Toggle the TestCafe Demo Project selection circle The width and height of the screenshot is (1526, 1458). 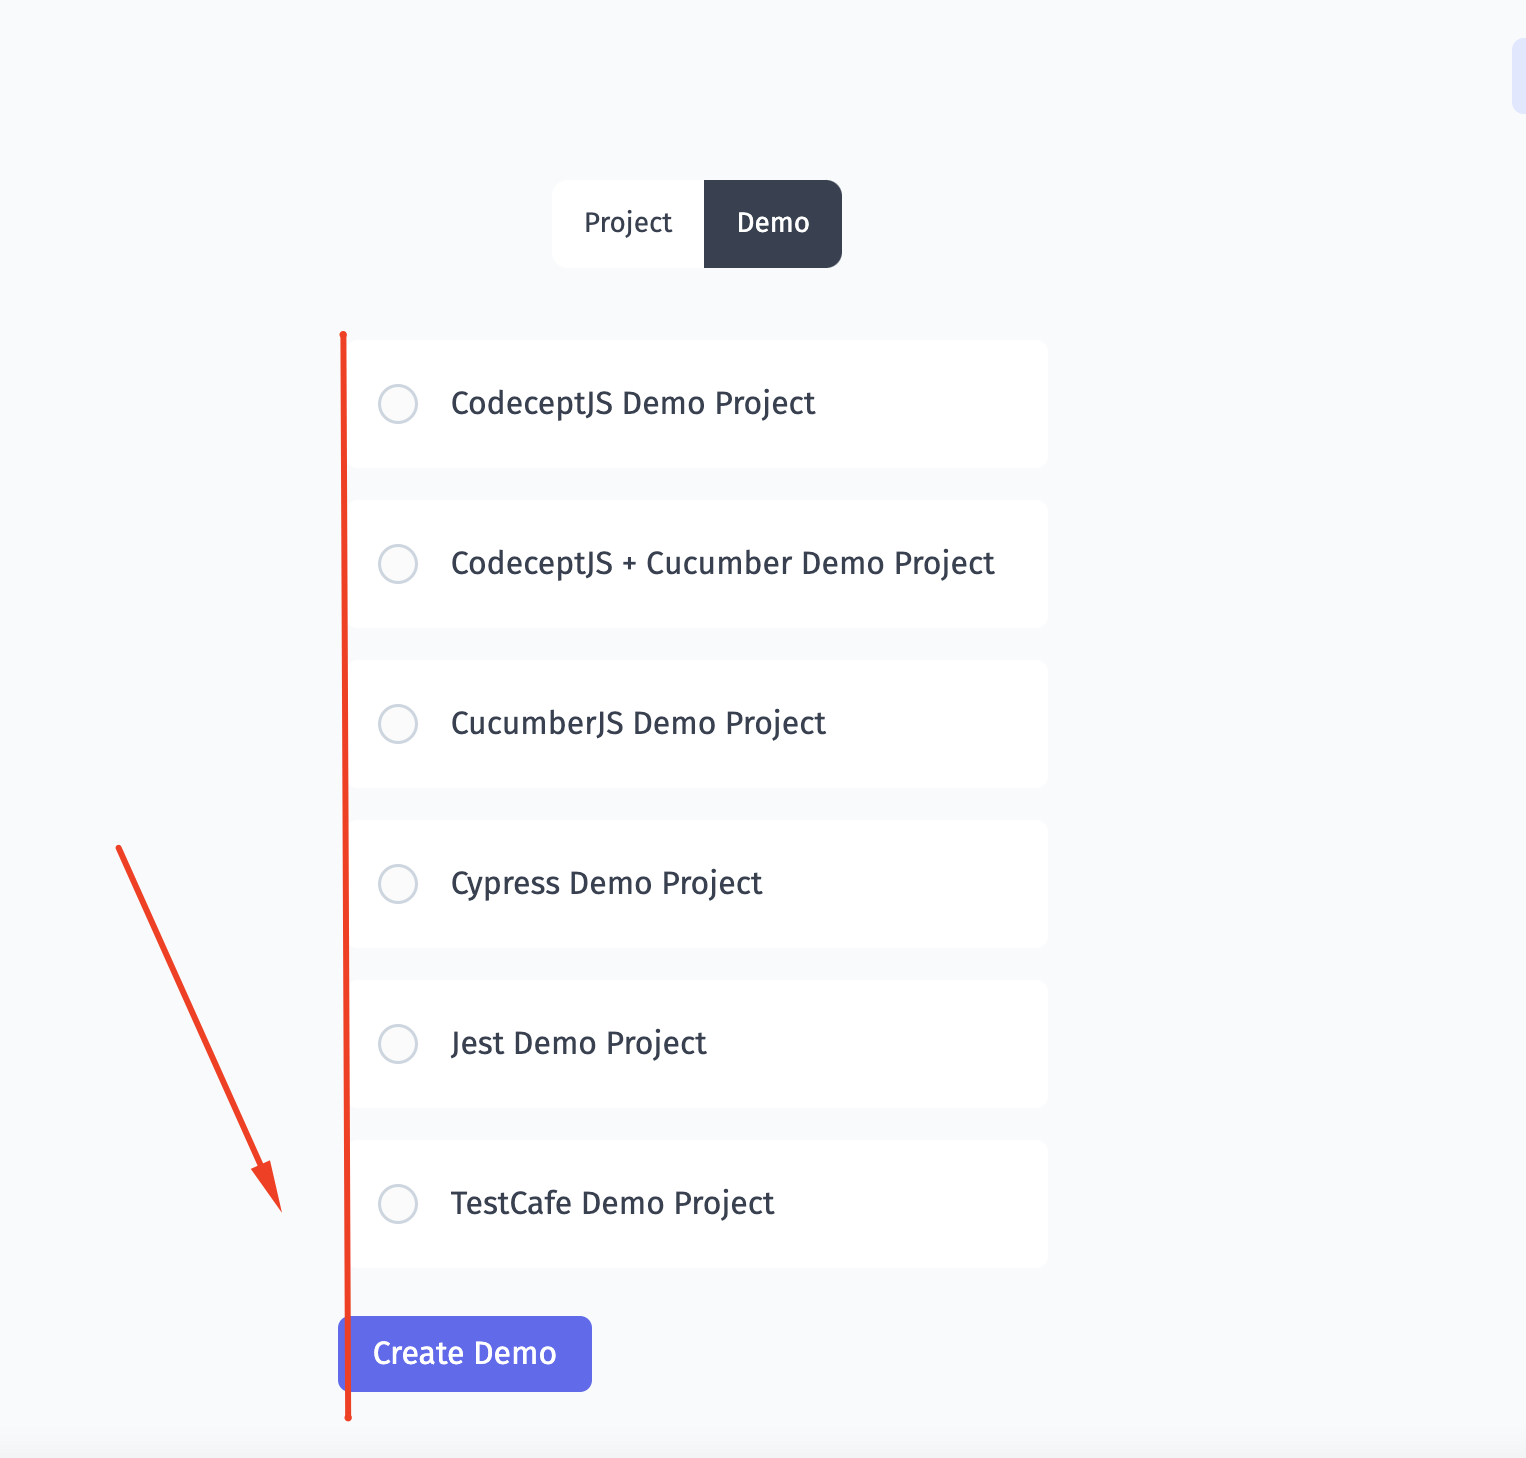(398, 1204)
